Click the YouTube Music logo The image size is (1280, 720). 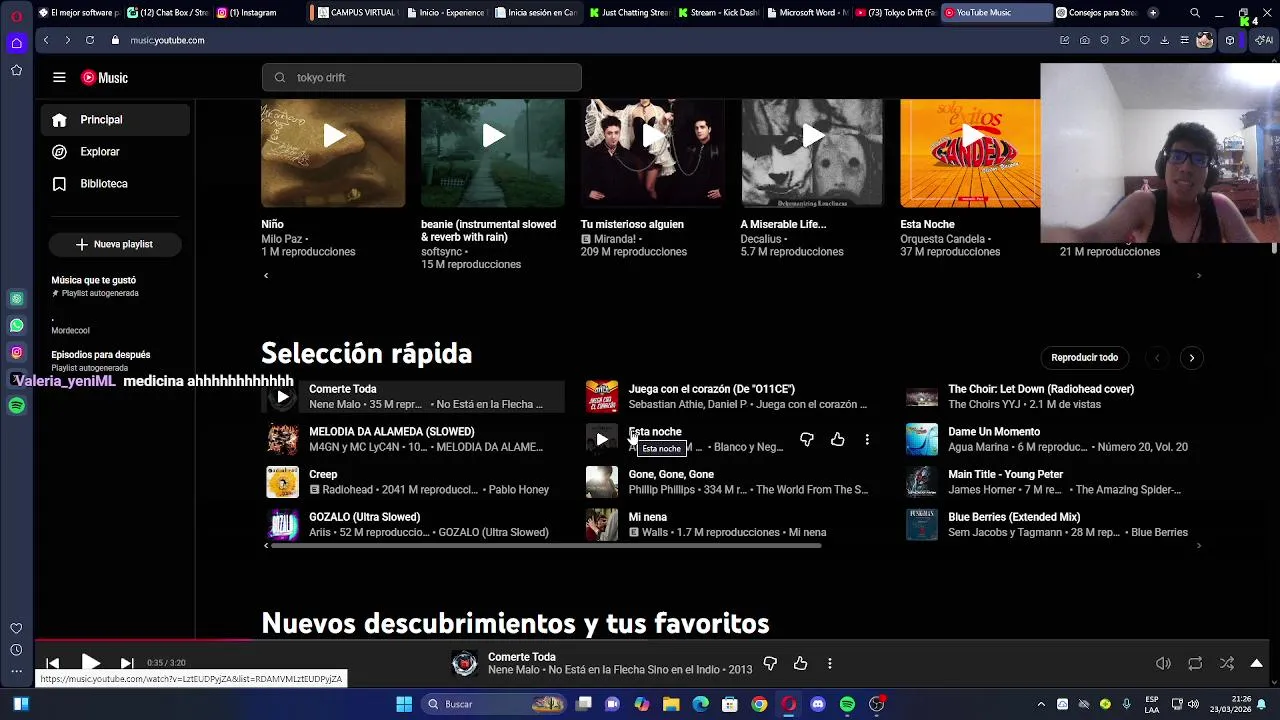pyautogui.click(x=104, y=77)
